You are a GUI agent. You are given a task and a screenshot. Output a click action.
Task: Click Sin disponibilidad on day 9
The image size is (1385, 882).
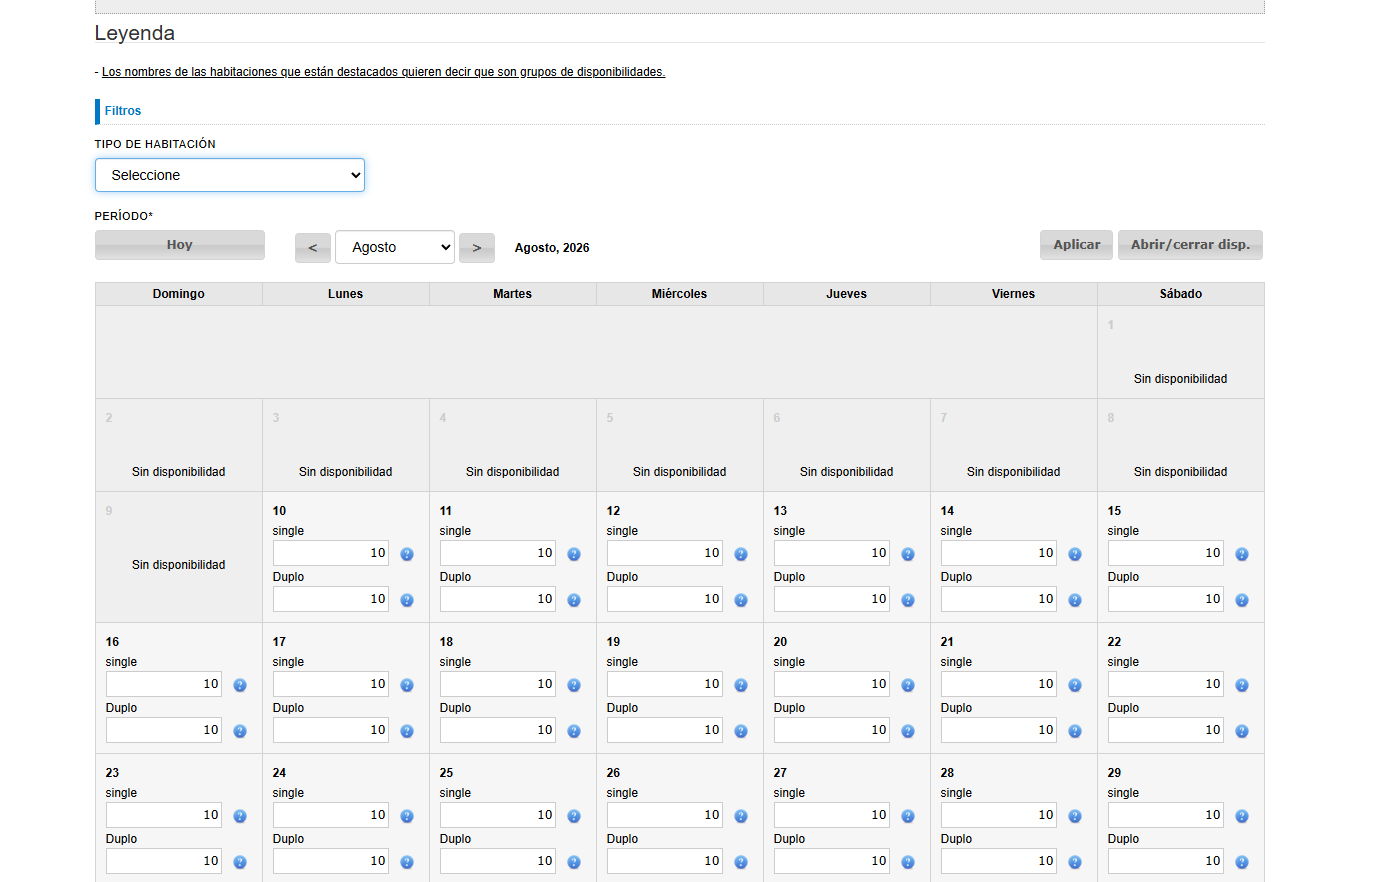click(x=179, y=565)
